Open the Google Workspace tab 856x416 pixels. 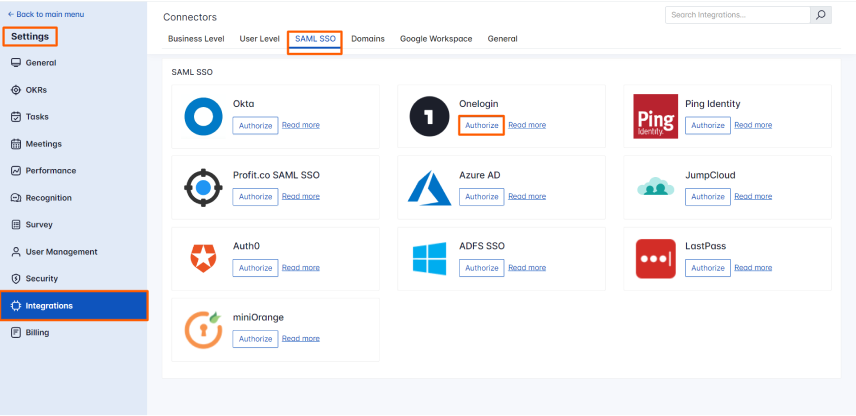point(436,39)
